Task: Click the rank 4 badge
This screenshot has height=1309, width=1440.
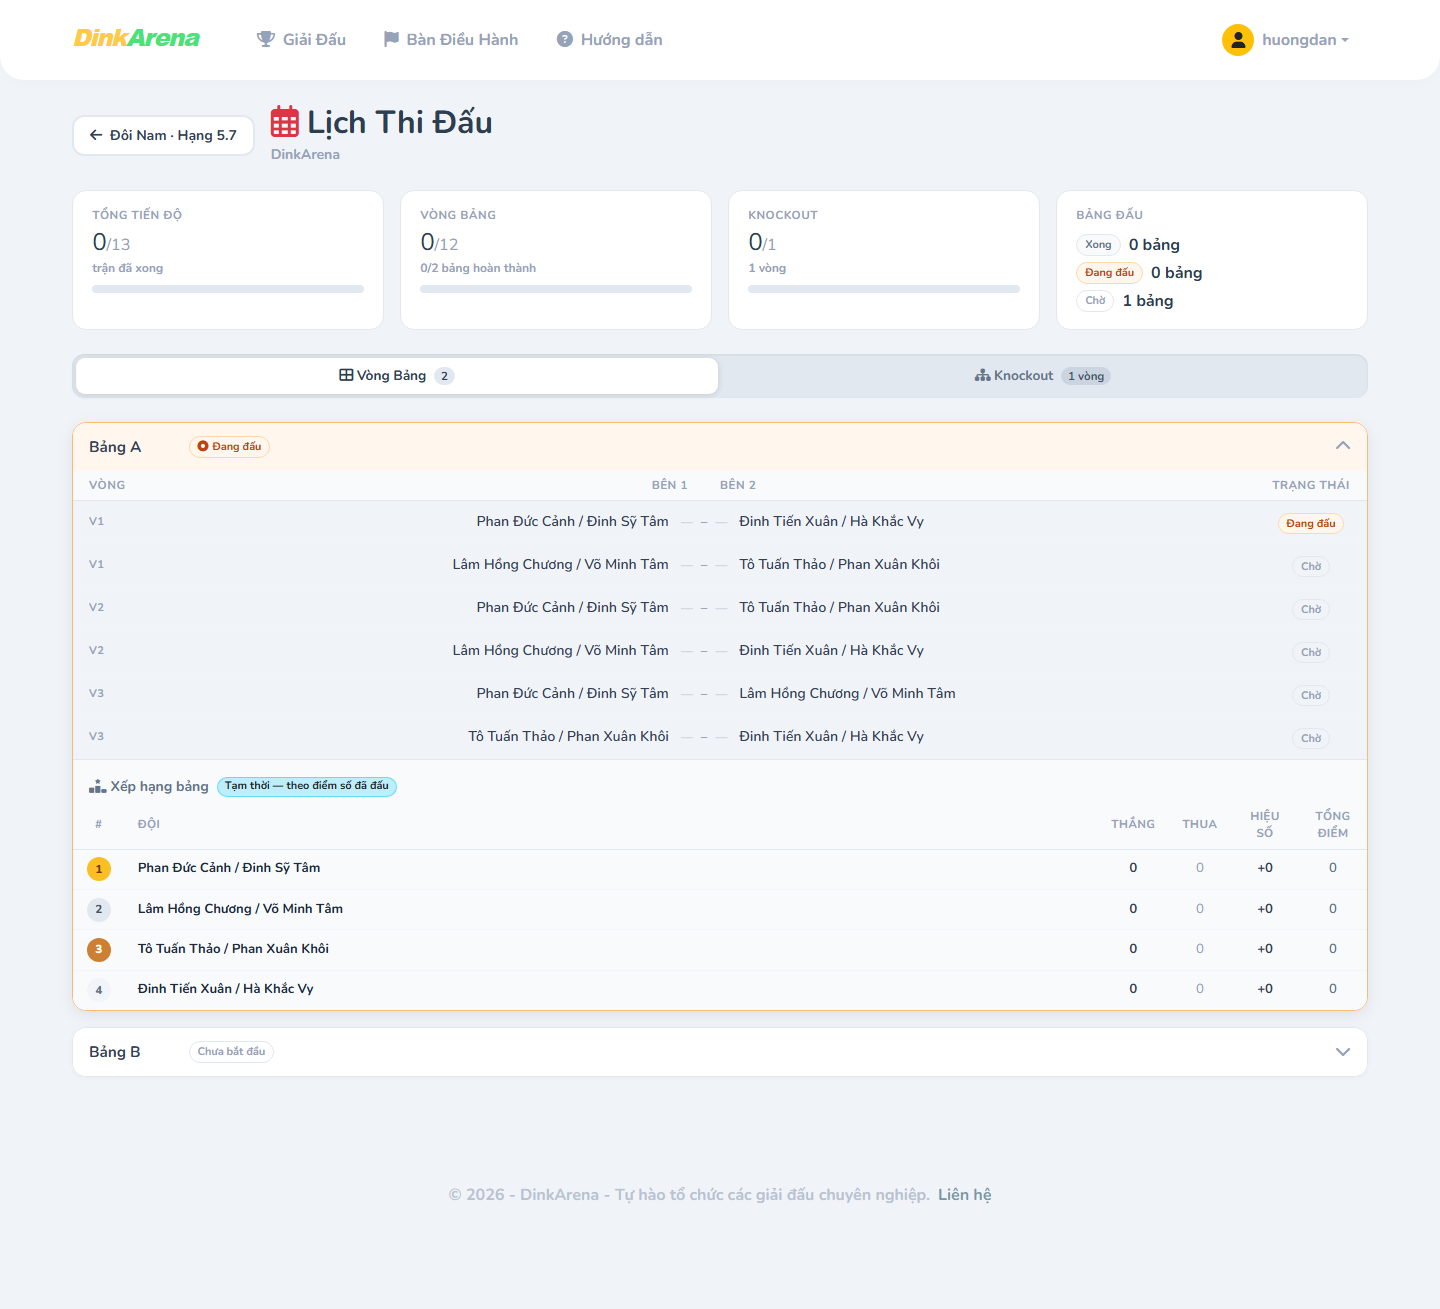Action: pyautogui.click(x=99, y=990)
